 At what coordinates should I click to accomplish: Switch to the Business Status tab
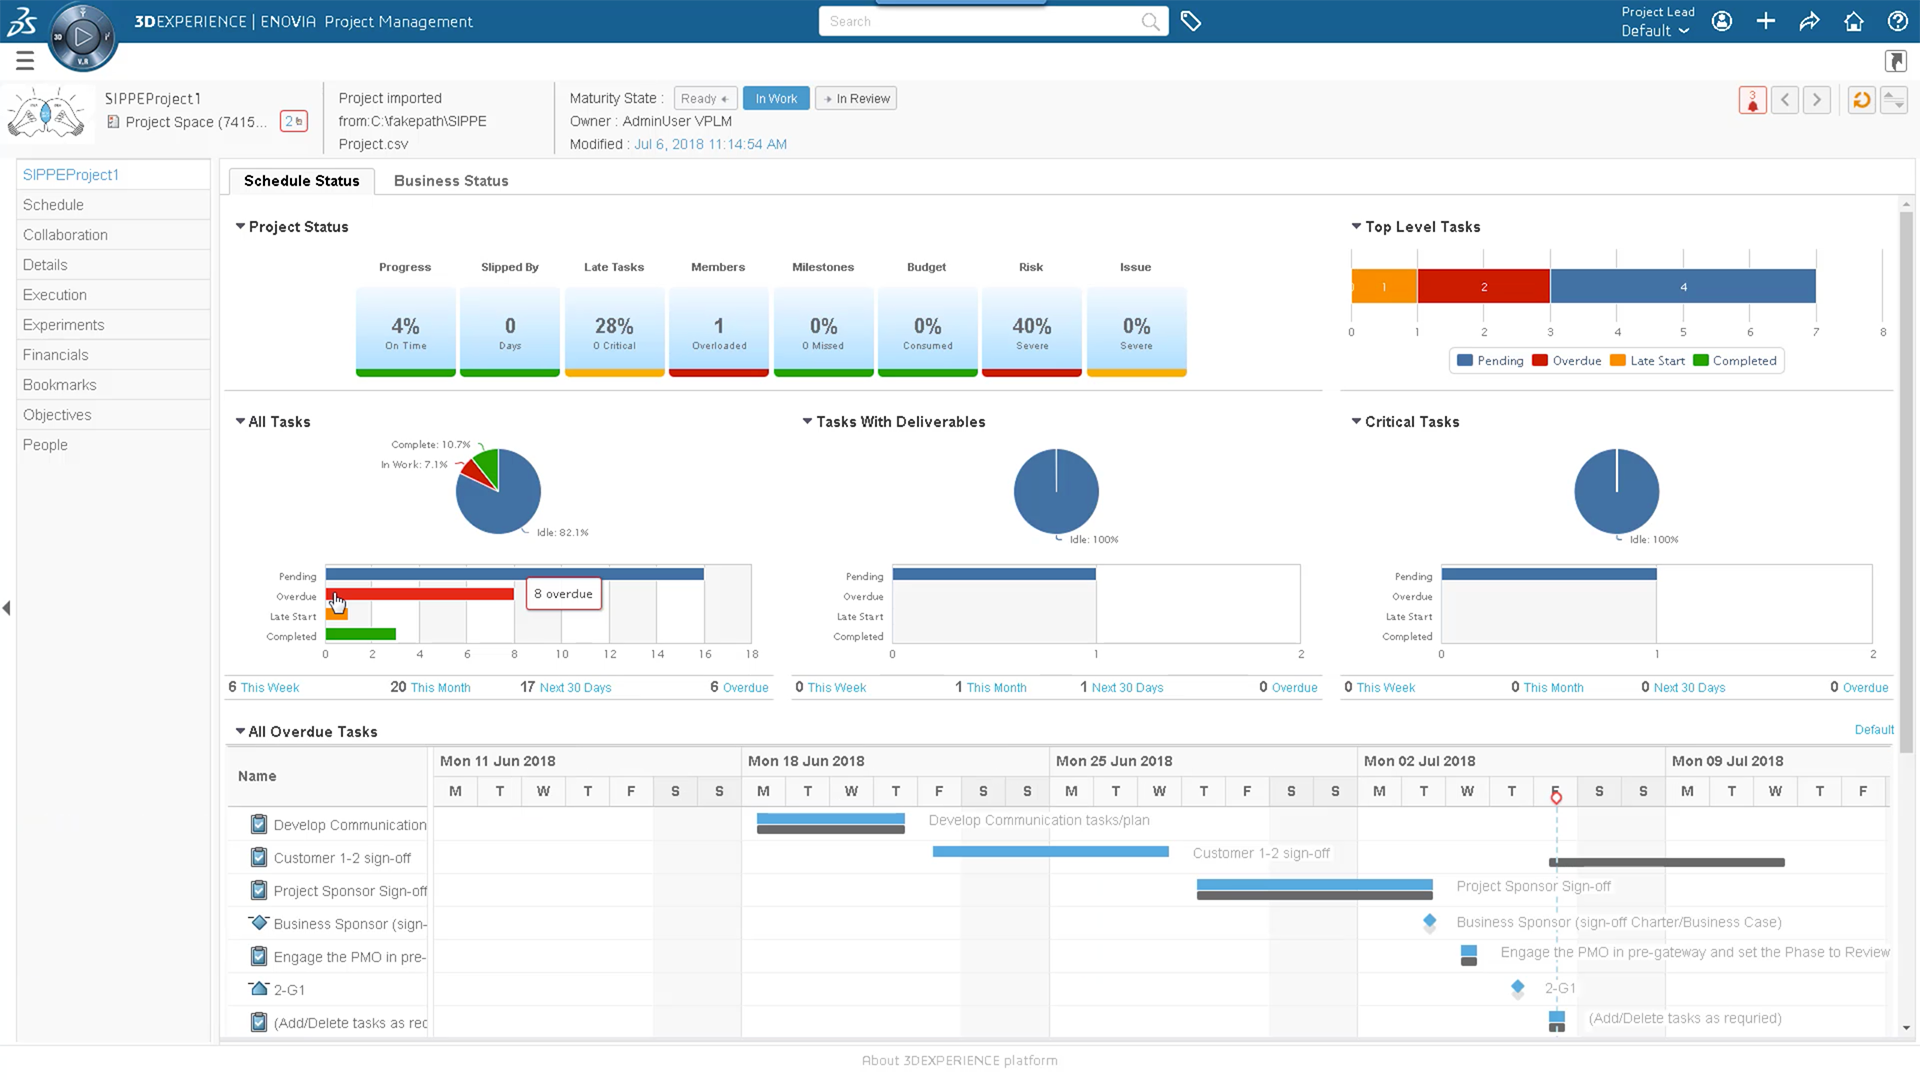(x=451, y=181)
